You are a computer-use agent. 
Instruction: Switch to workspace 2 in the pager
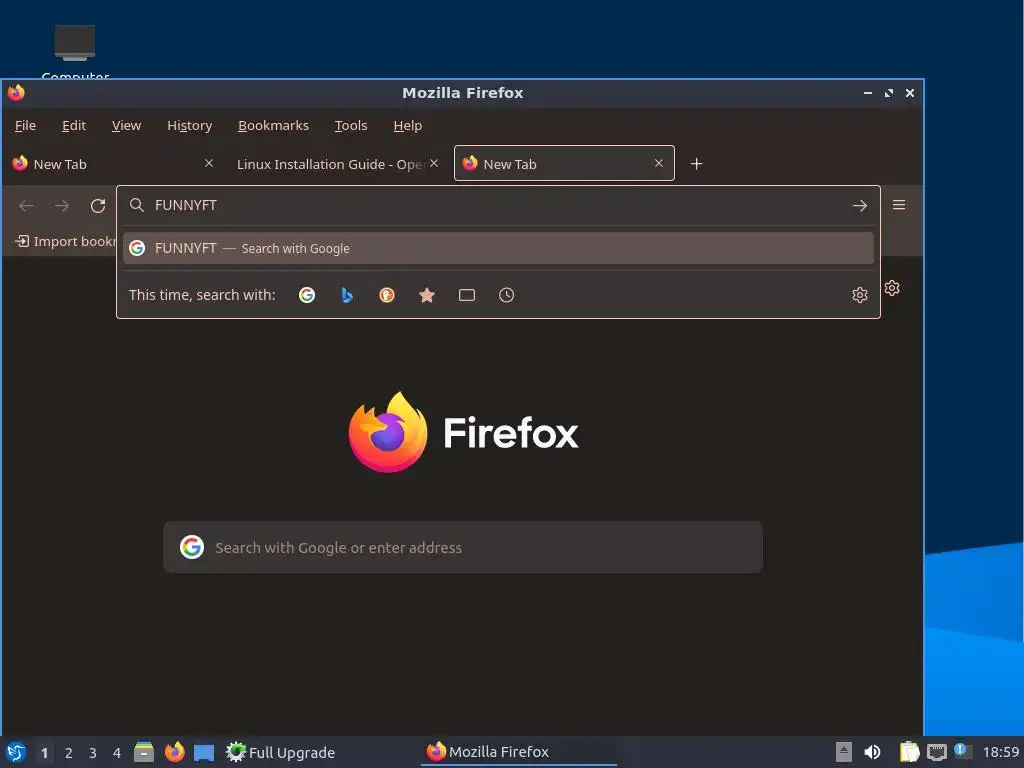click(69, 753)
